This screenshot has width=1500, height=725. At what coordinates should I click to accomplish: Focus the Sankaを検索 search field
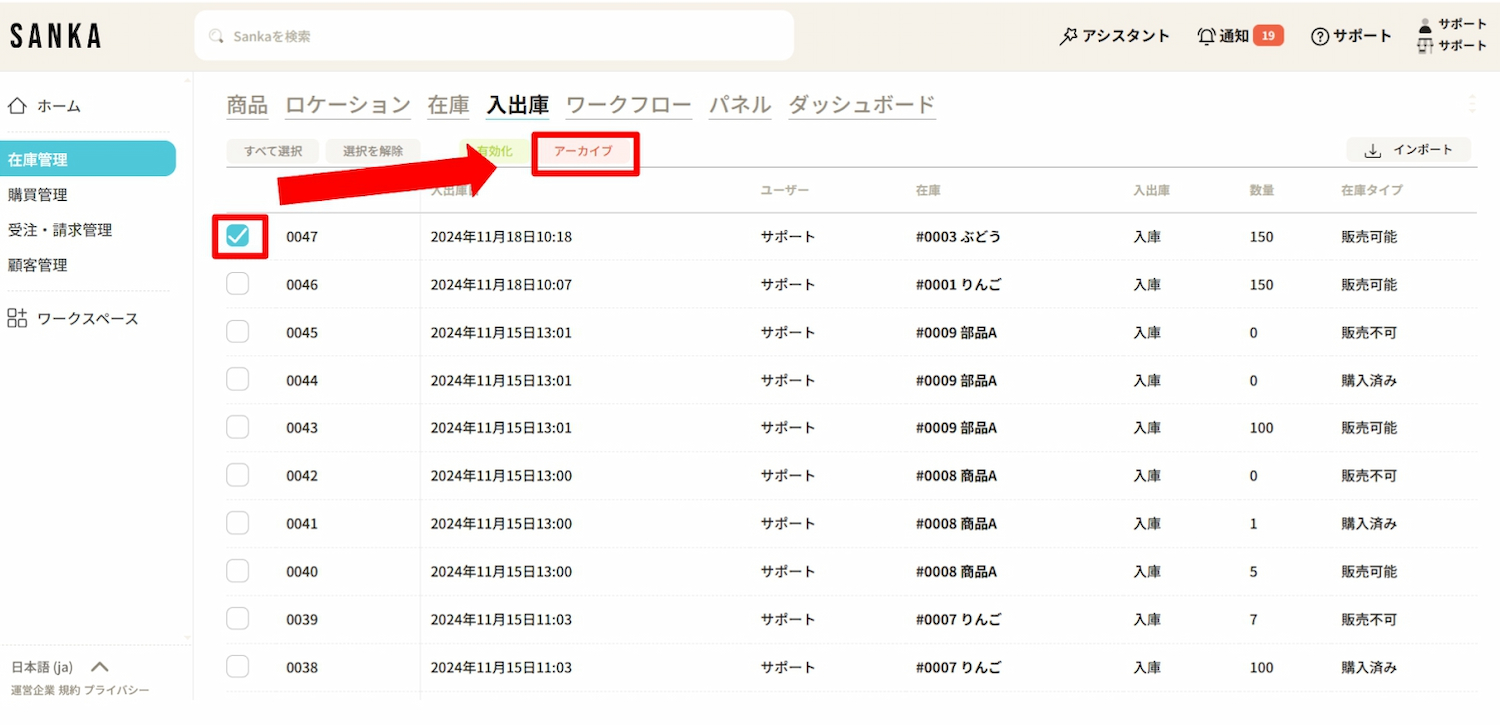494,36
